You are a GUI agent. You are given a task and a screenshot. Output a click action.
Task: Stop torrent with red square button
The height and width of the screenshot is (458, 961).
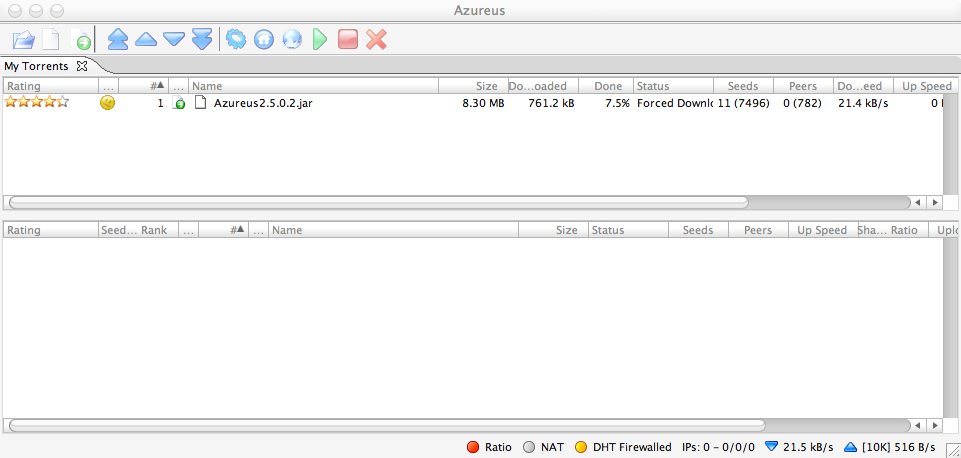point(347,40)
